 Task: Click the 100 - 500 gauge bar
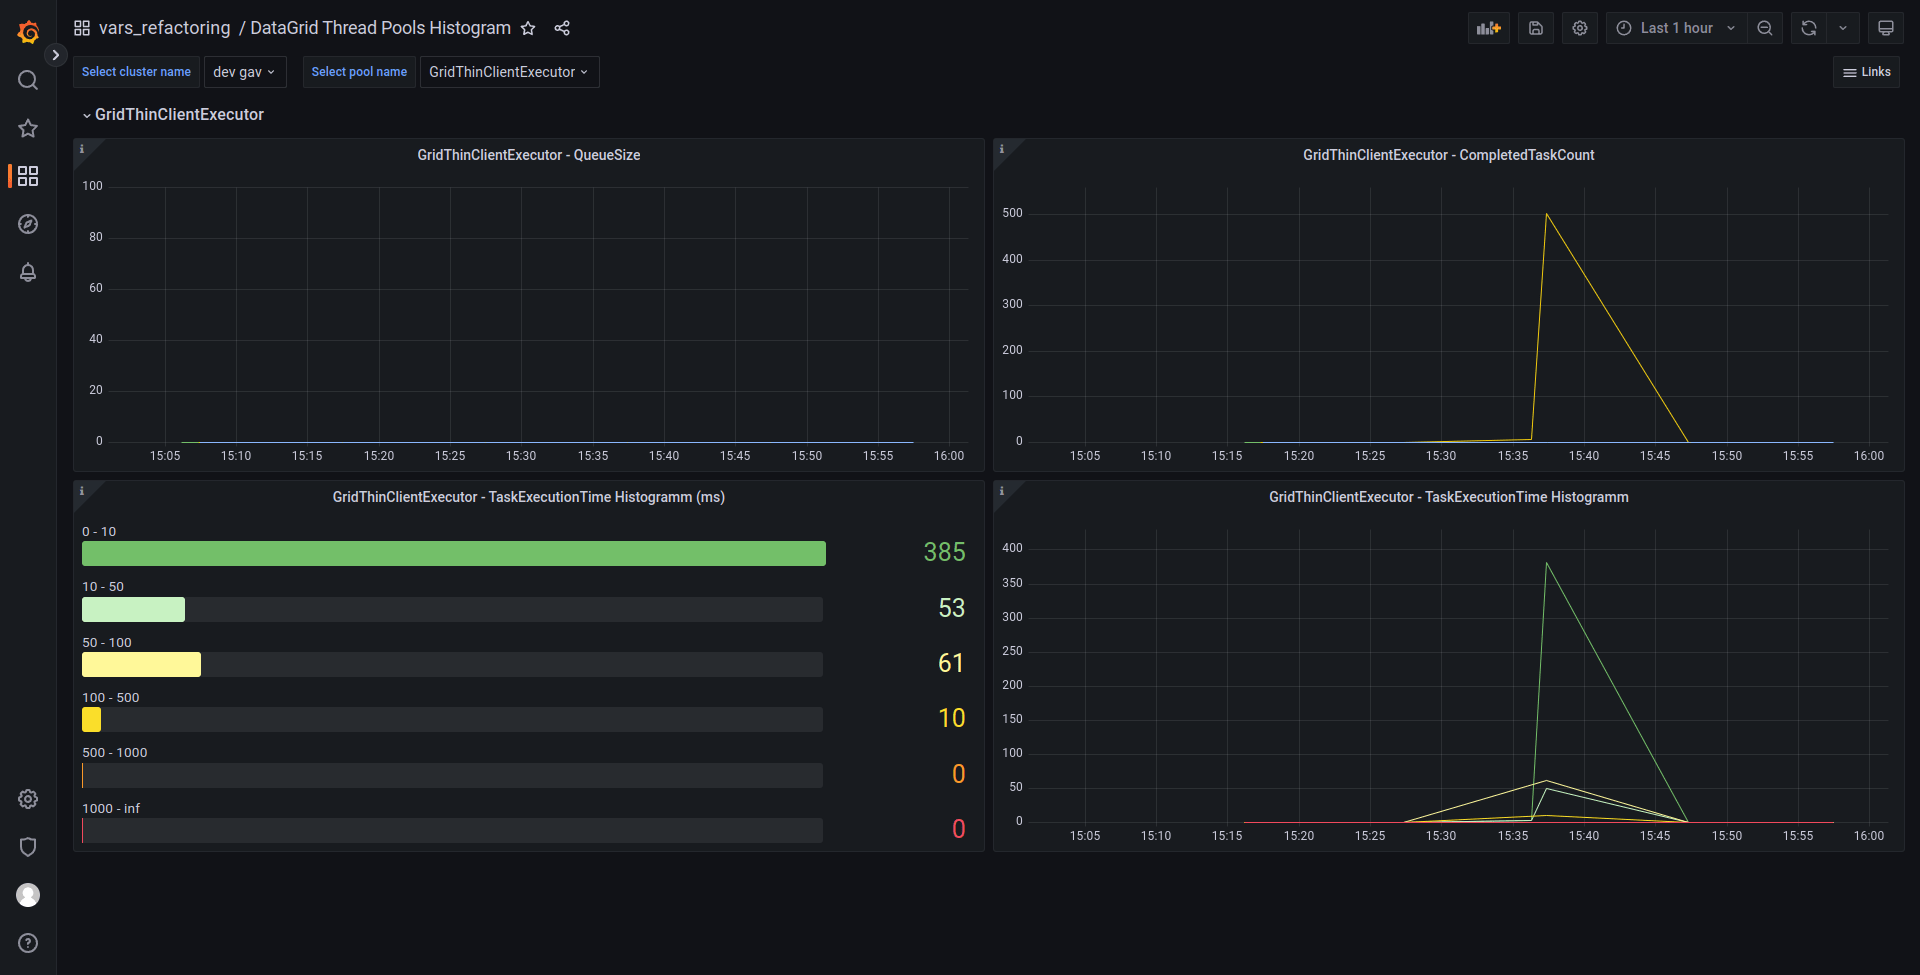(91, 720)
